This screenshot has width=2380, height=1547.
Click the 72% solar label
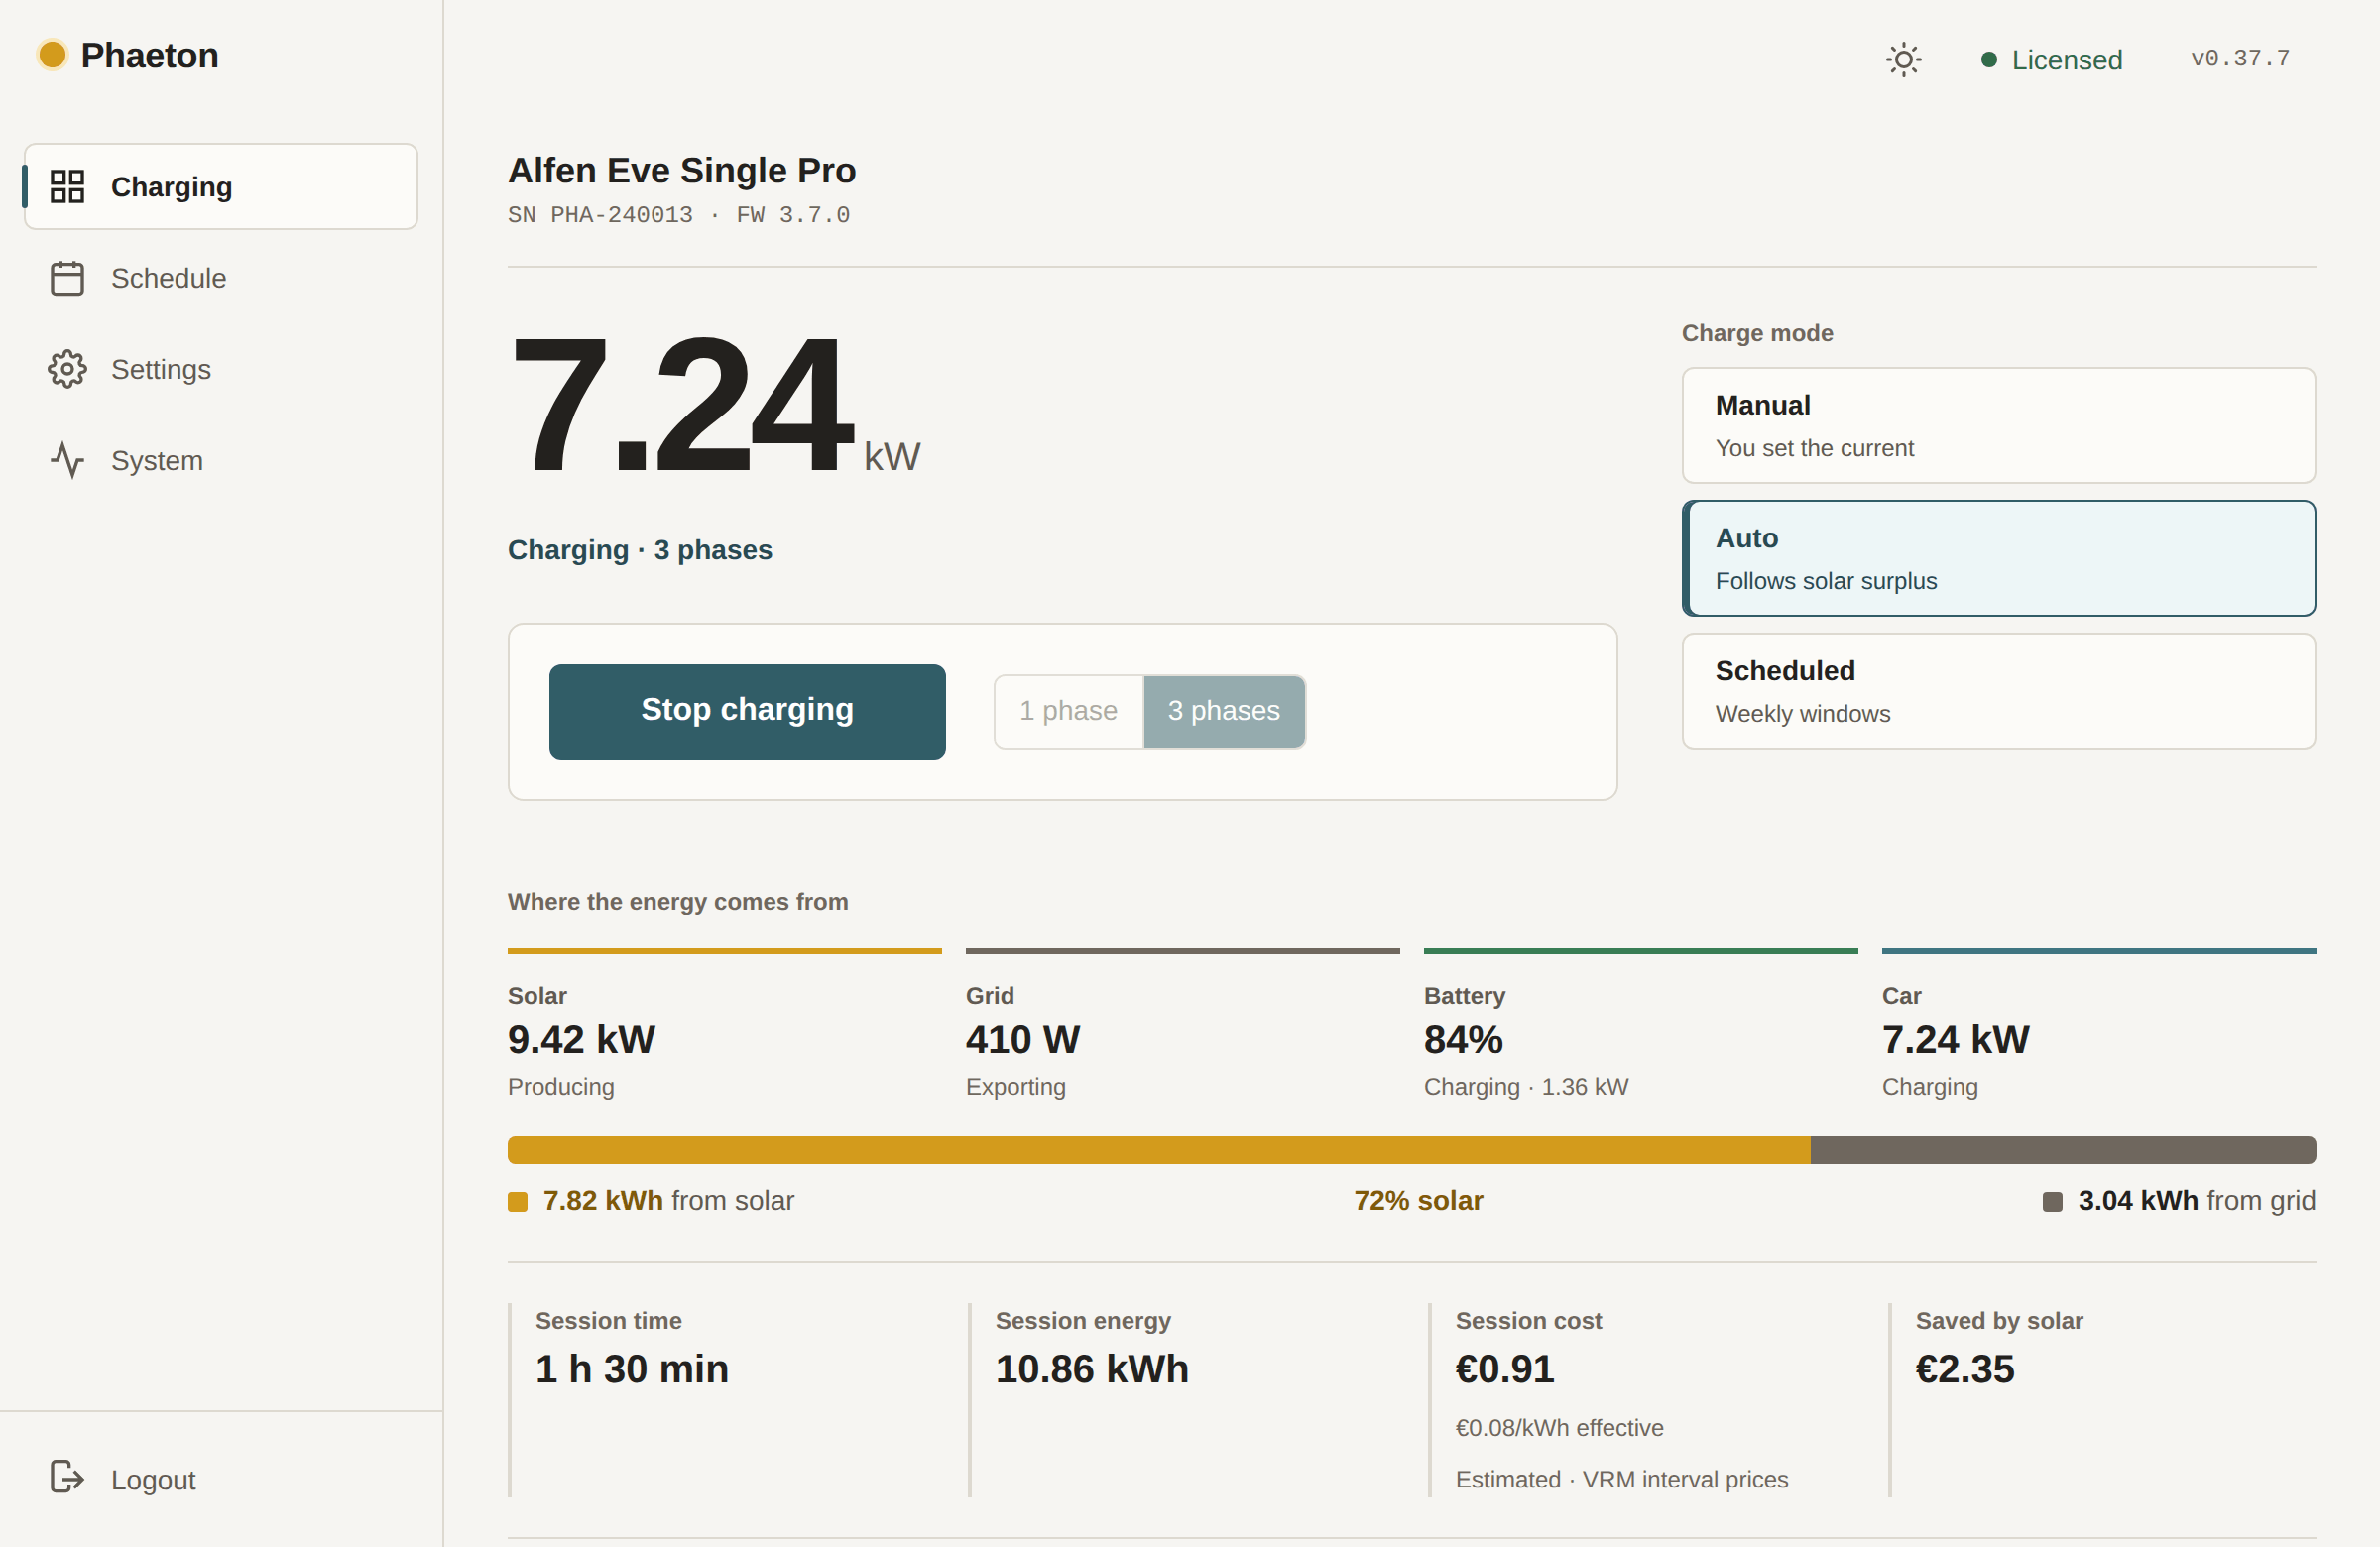[1418, 1200]
